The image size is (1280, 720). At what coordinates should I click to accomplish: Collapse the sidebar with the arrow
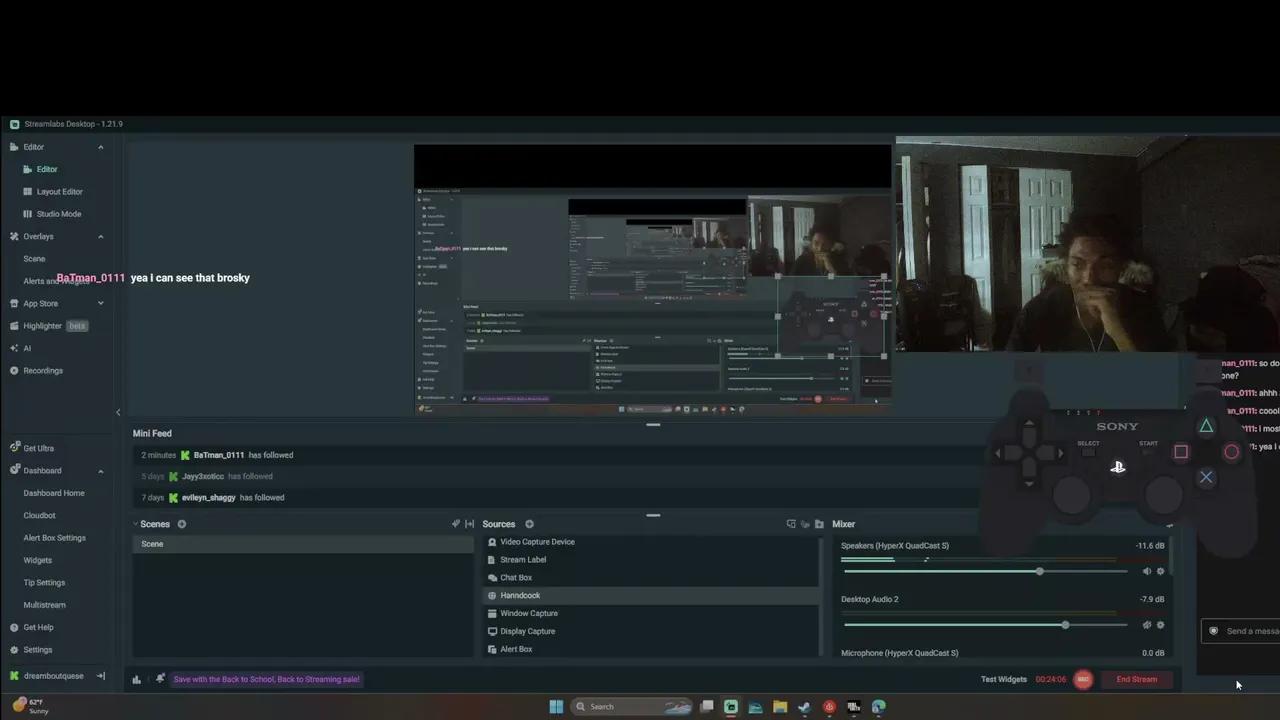pos(118,412)
